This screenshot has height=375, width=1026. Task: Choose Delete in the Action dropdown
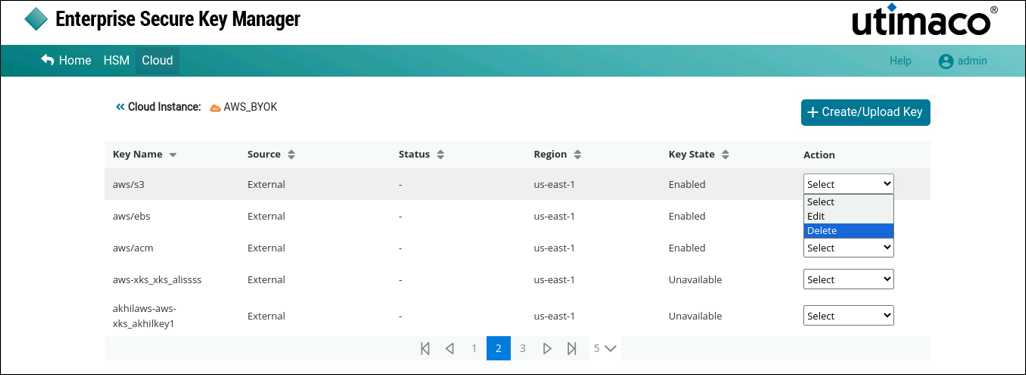coord(848,230)
